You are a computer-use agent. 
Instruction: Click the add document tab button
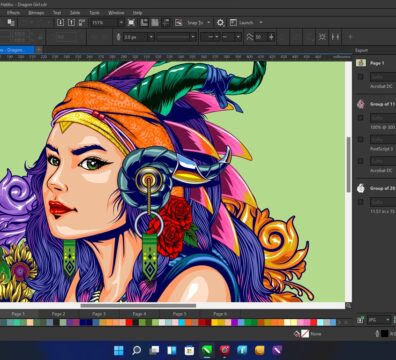tap(39, 50)
